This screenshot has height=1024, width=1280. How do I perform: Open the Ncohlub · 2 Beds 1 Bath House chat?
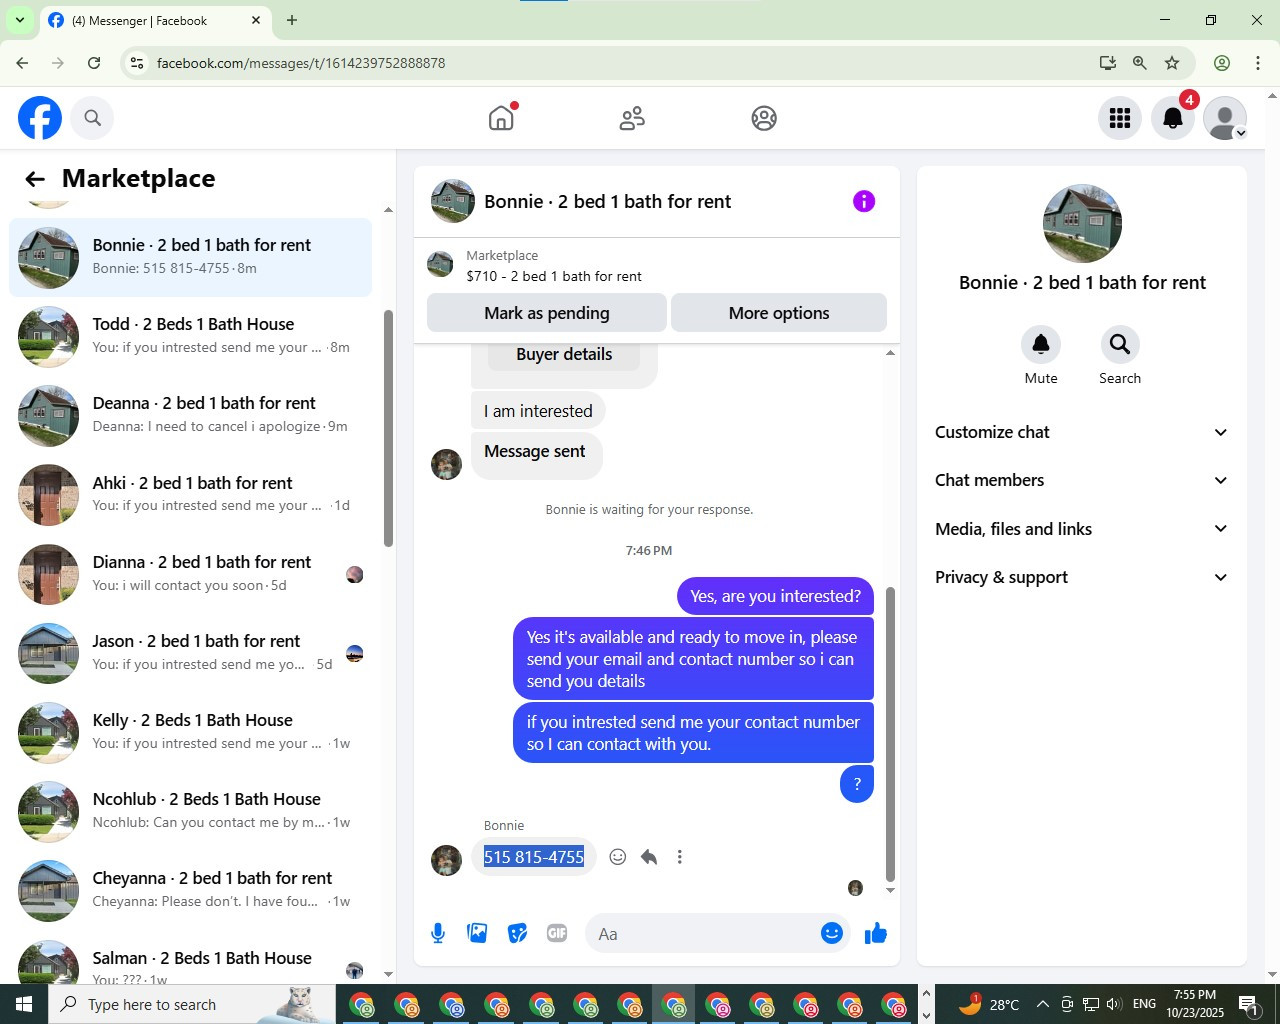tap(190, 811)
